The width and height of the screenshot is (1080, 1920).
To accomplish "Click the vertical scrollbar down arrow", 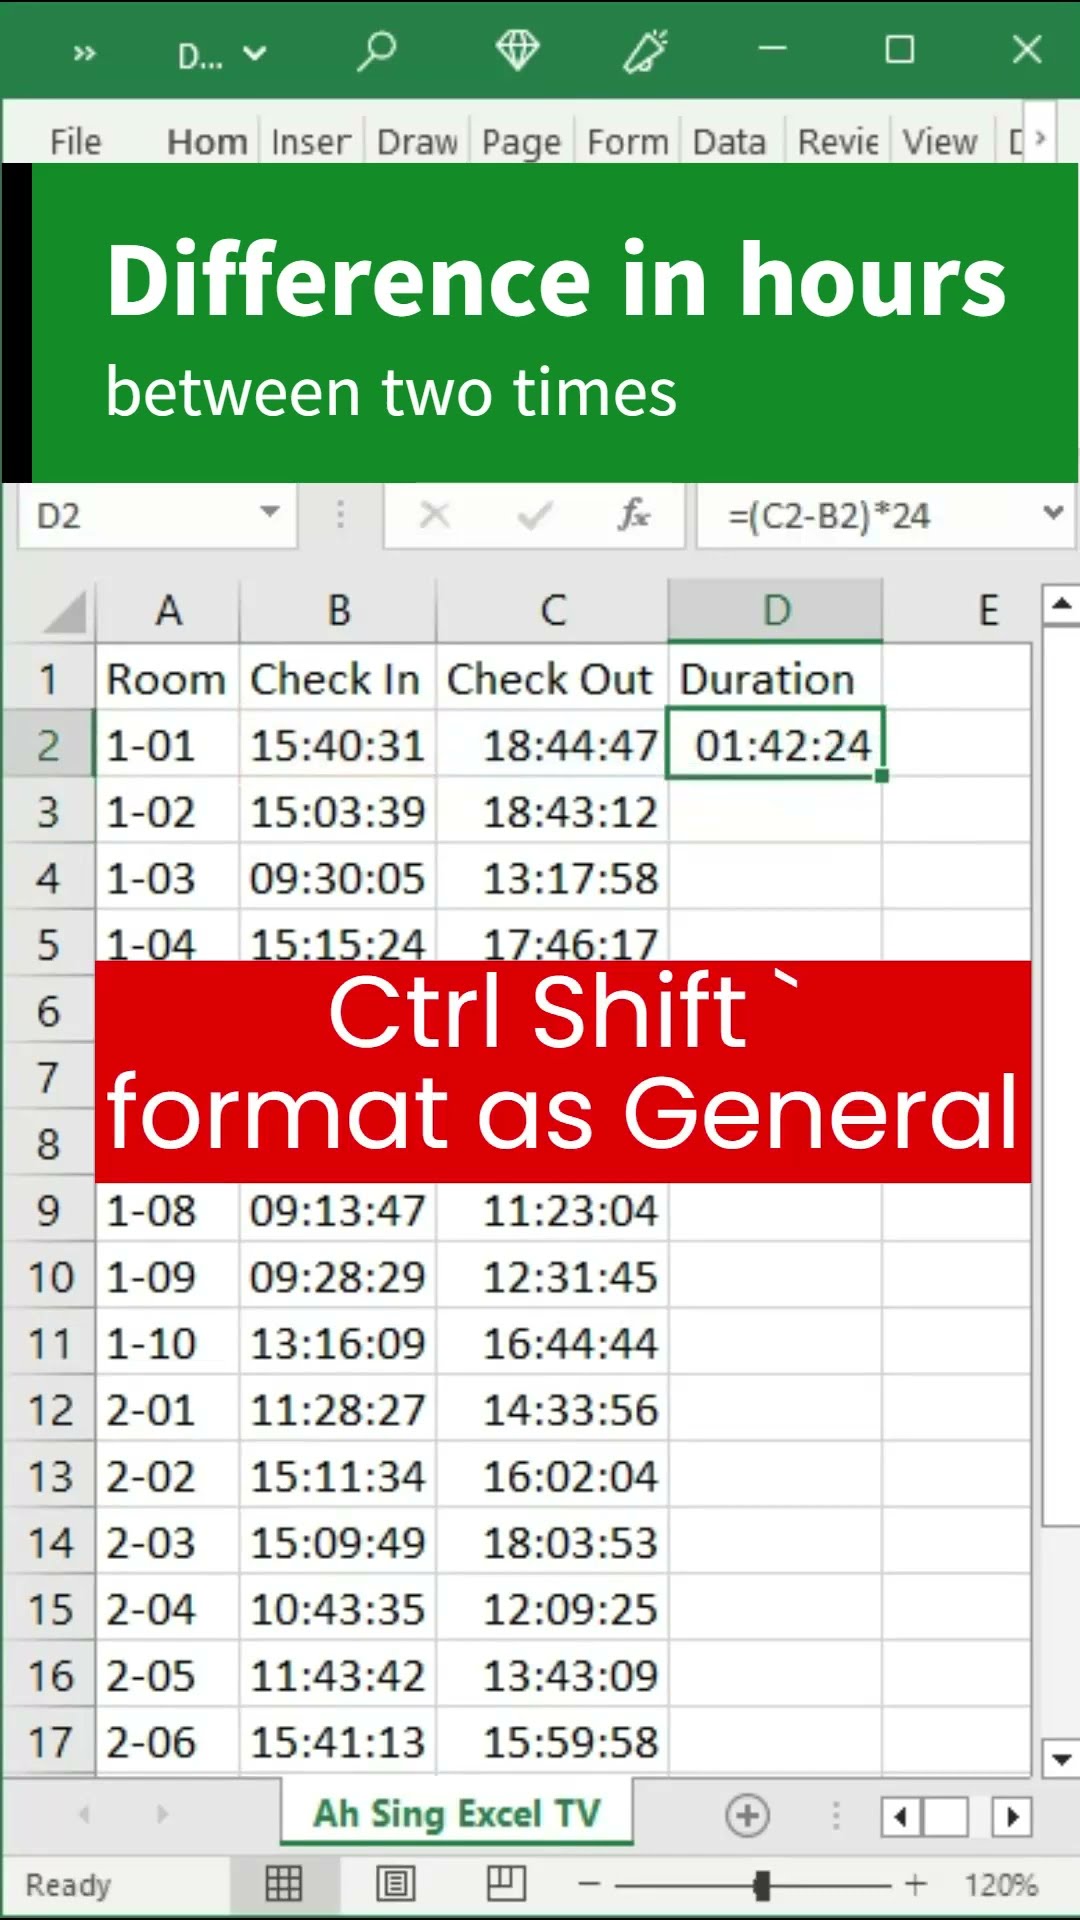I will click(x=1061, y=1759).
